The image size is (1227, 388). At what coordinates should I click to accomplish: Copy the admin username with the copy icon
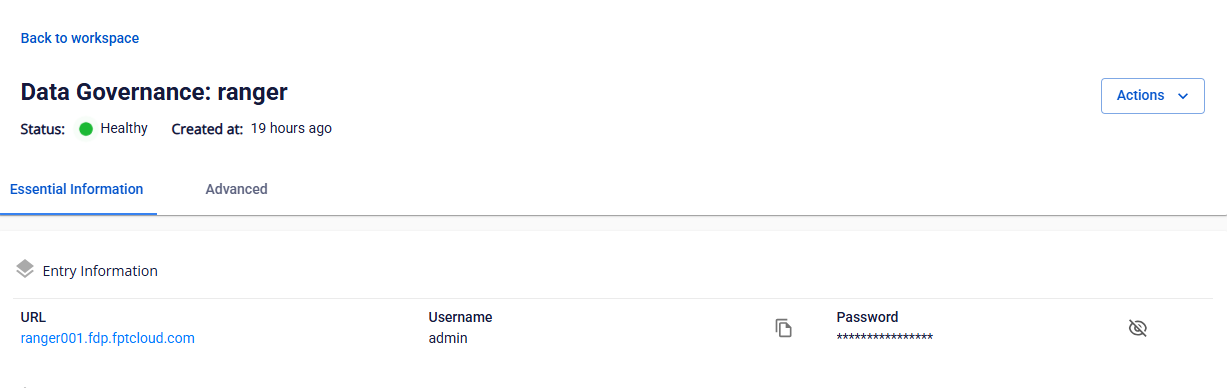click(x=784, y=328)
